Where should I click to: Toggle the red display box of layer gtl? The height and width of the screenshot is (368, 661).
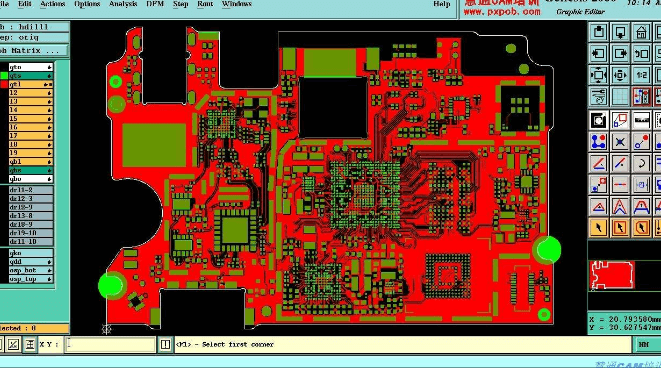(x=4, y=84)
